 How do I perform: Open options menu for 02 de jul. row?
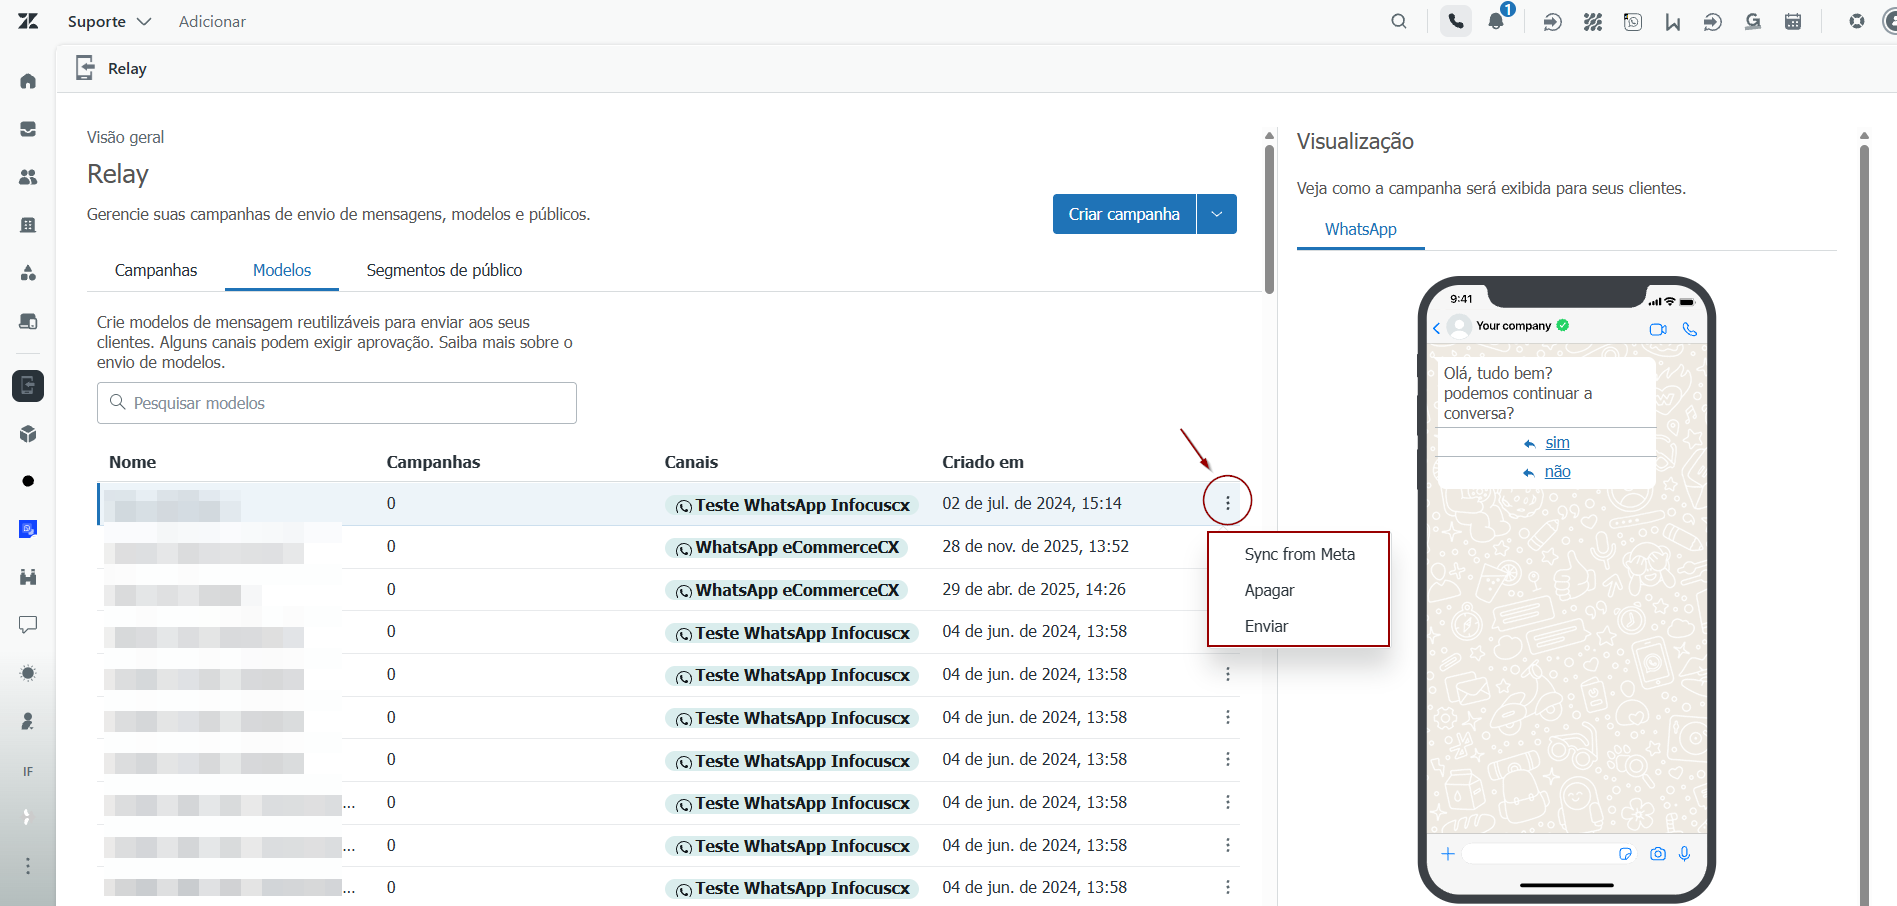(1228, 503)
